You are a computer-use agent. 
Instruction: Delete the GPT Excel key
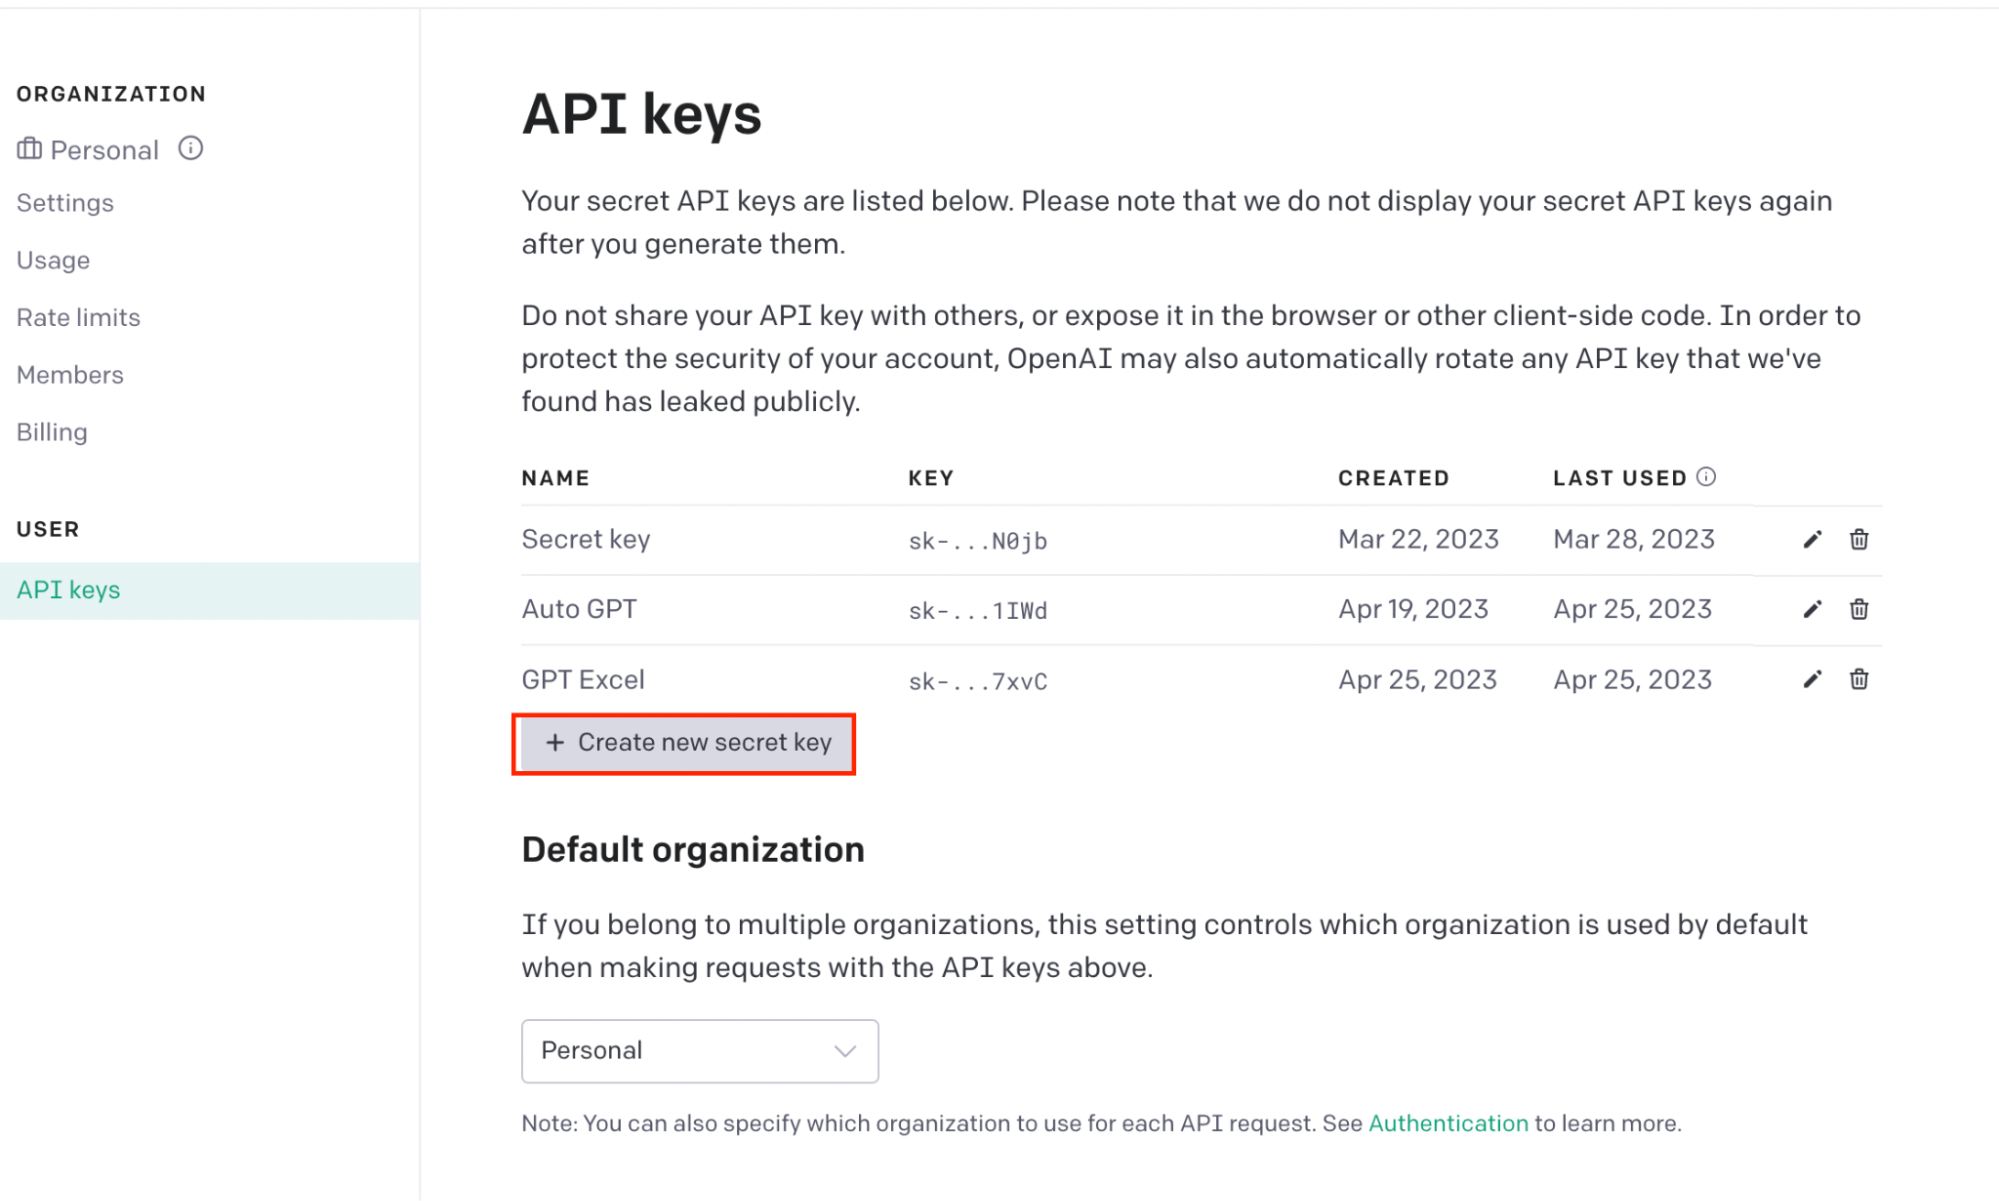click(x=1859, y=680)
